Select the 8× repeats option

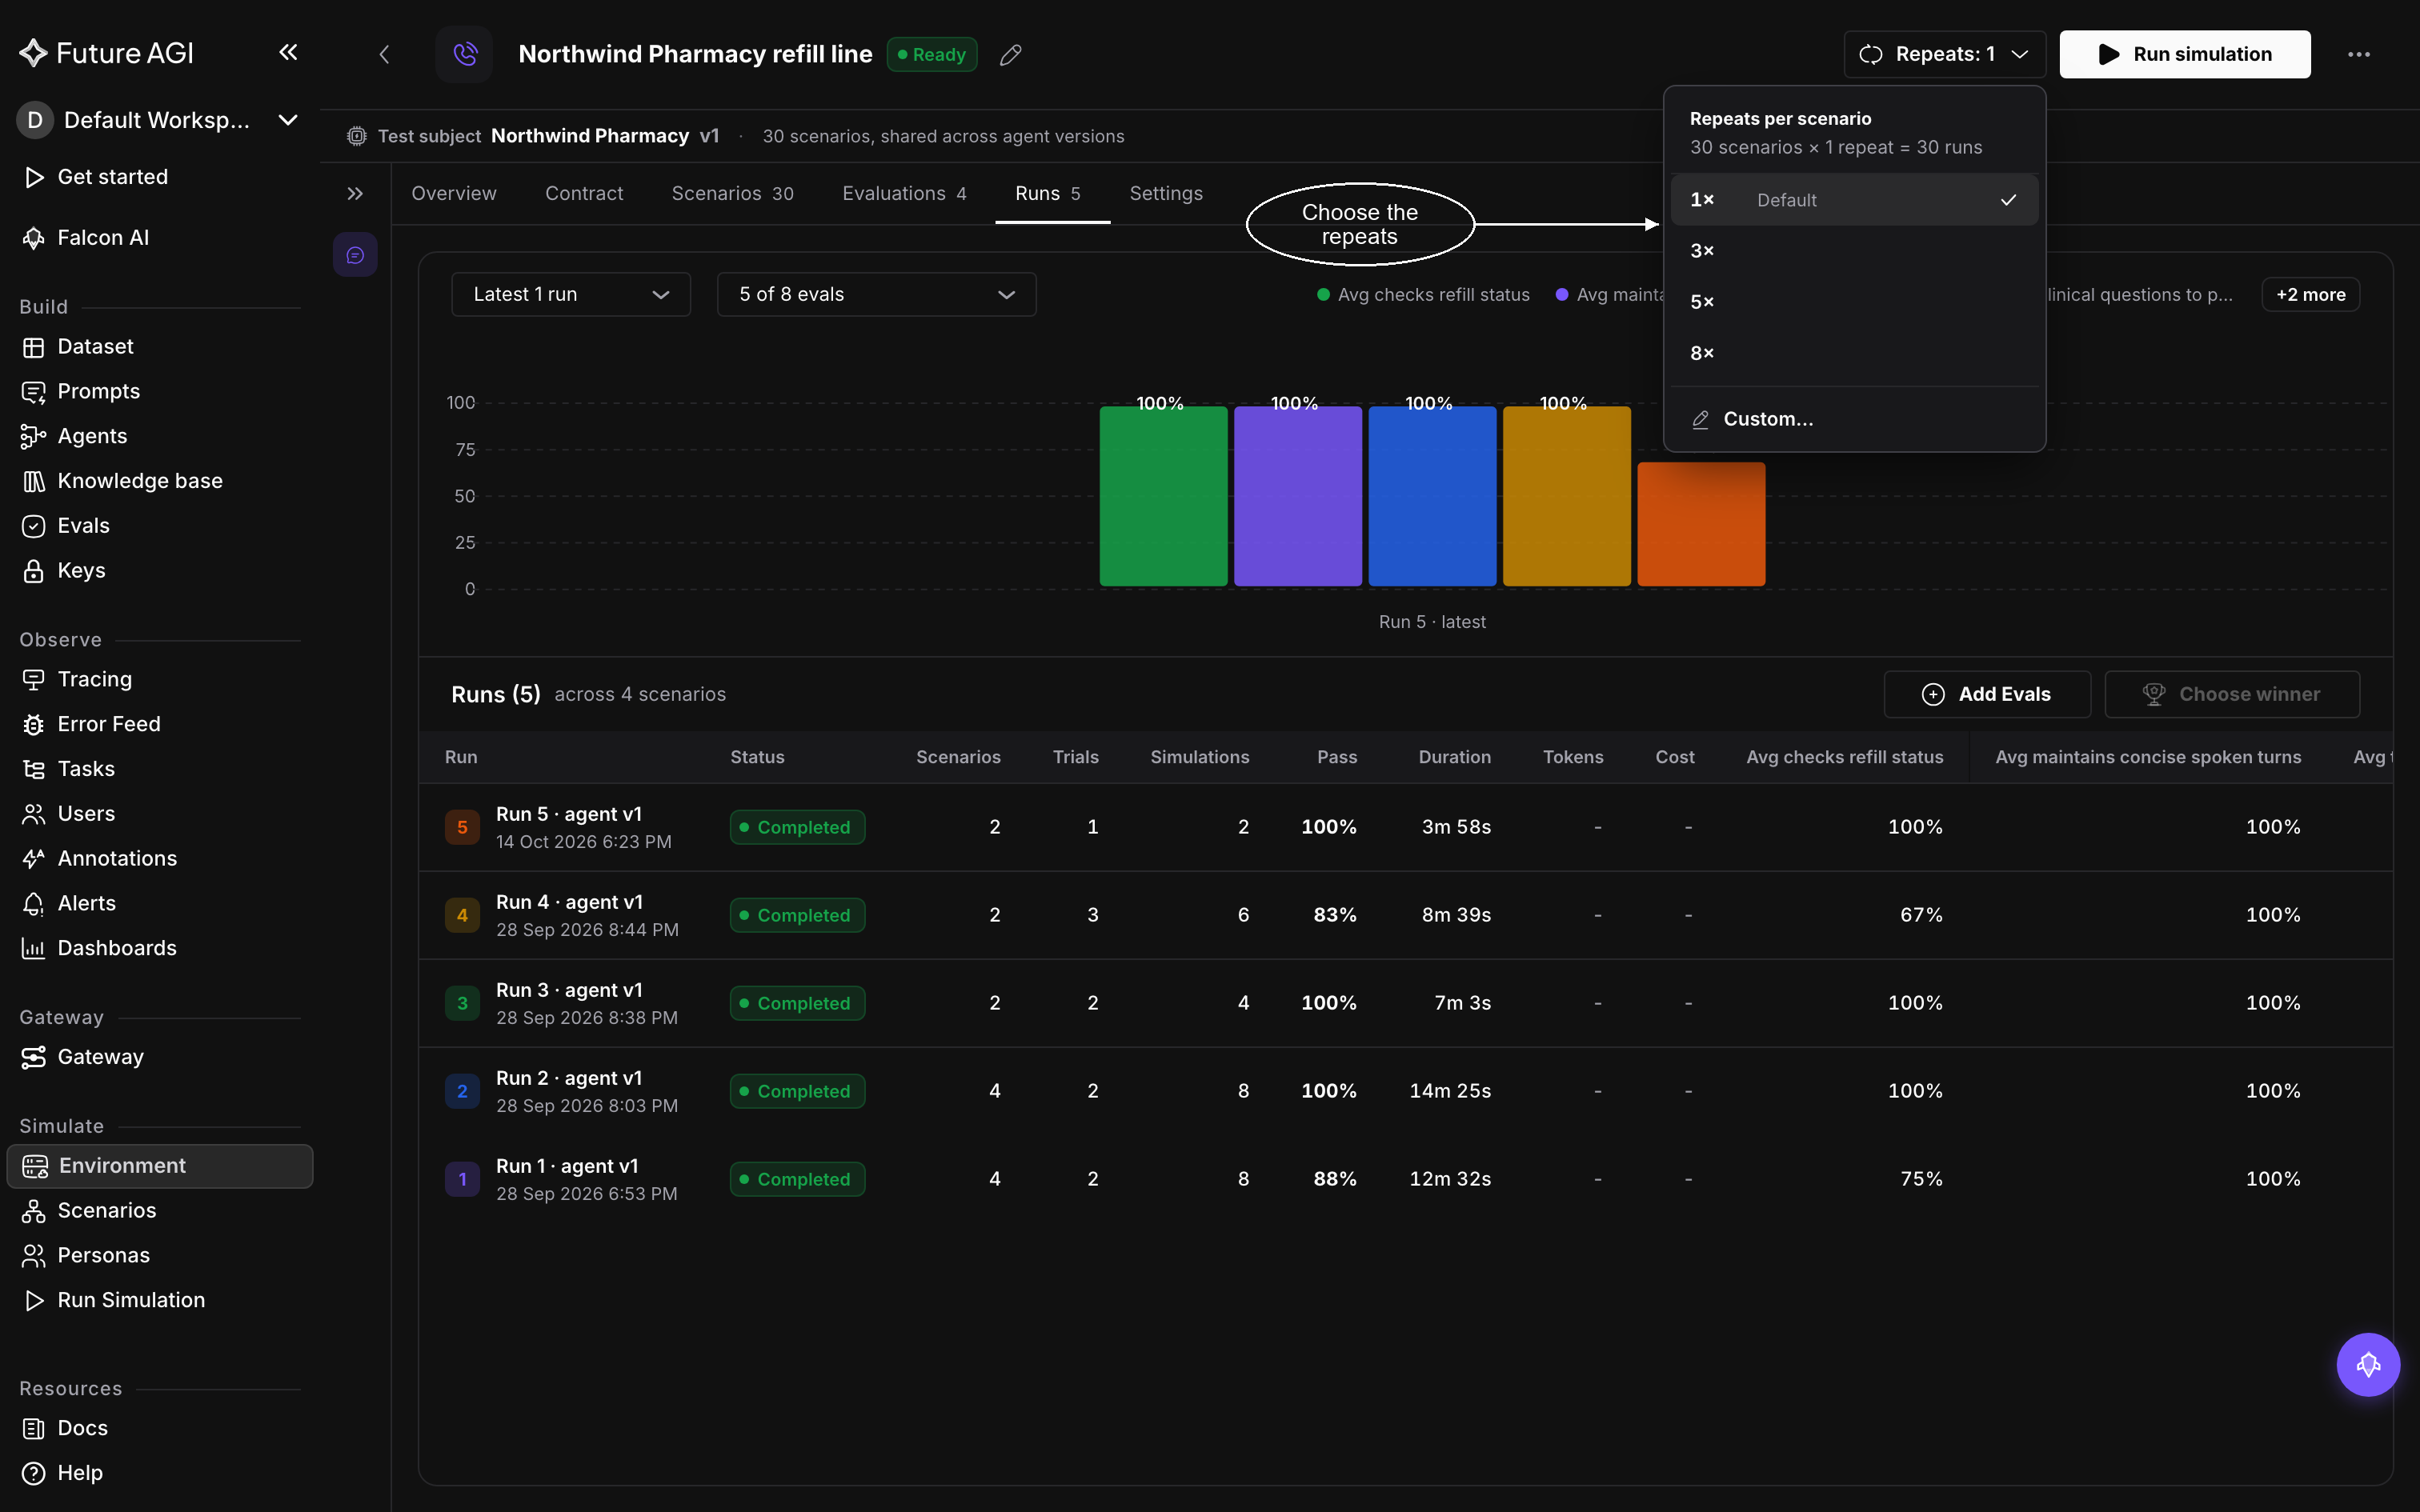pyautogui.click(x=1854, y=353)
